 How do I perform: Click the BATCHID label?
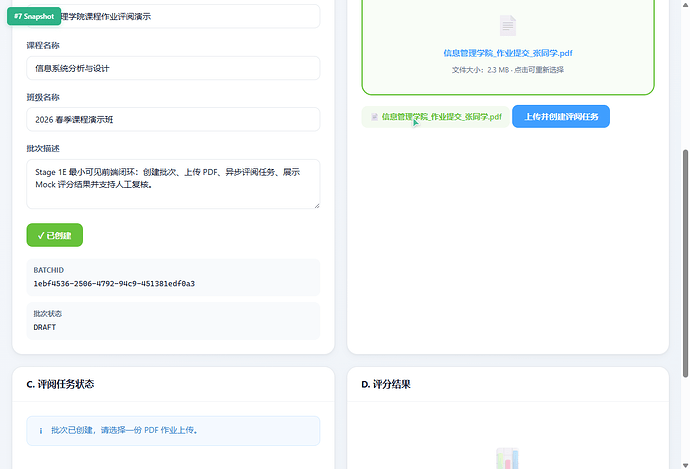point(48,270)
